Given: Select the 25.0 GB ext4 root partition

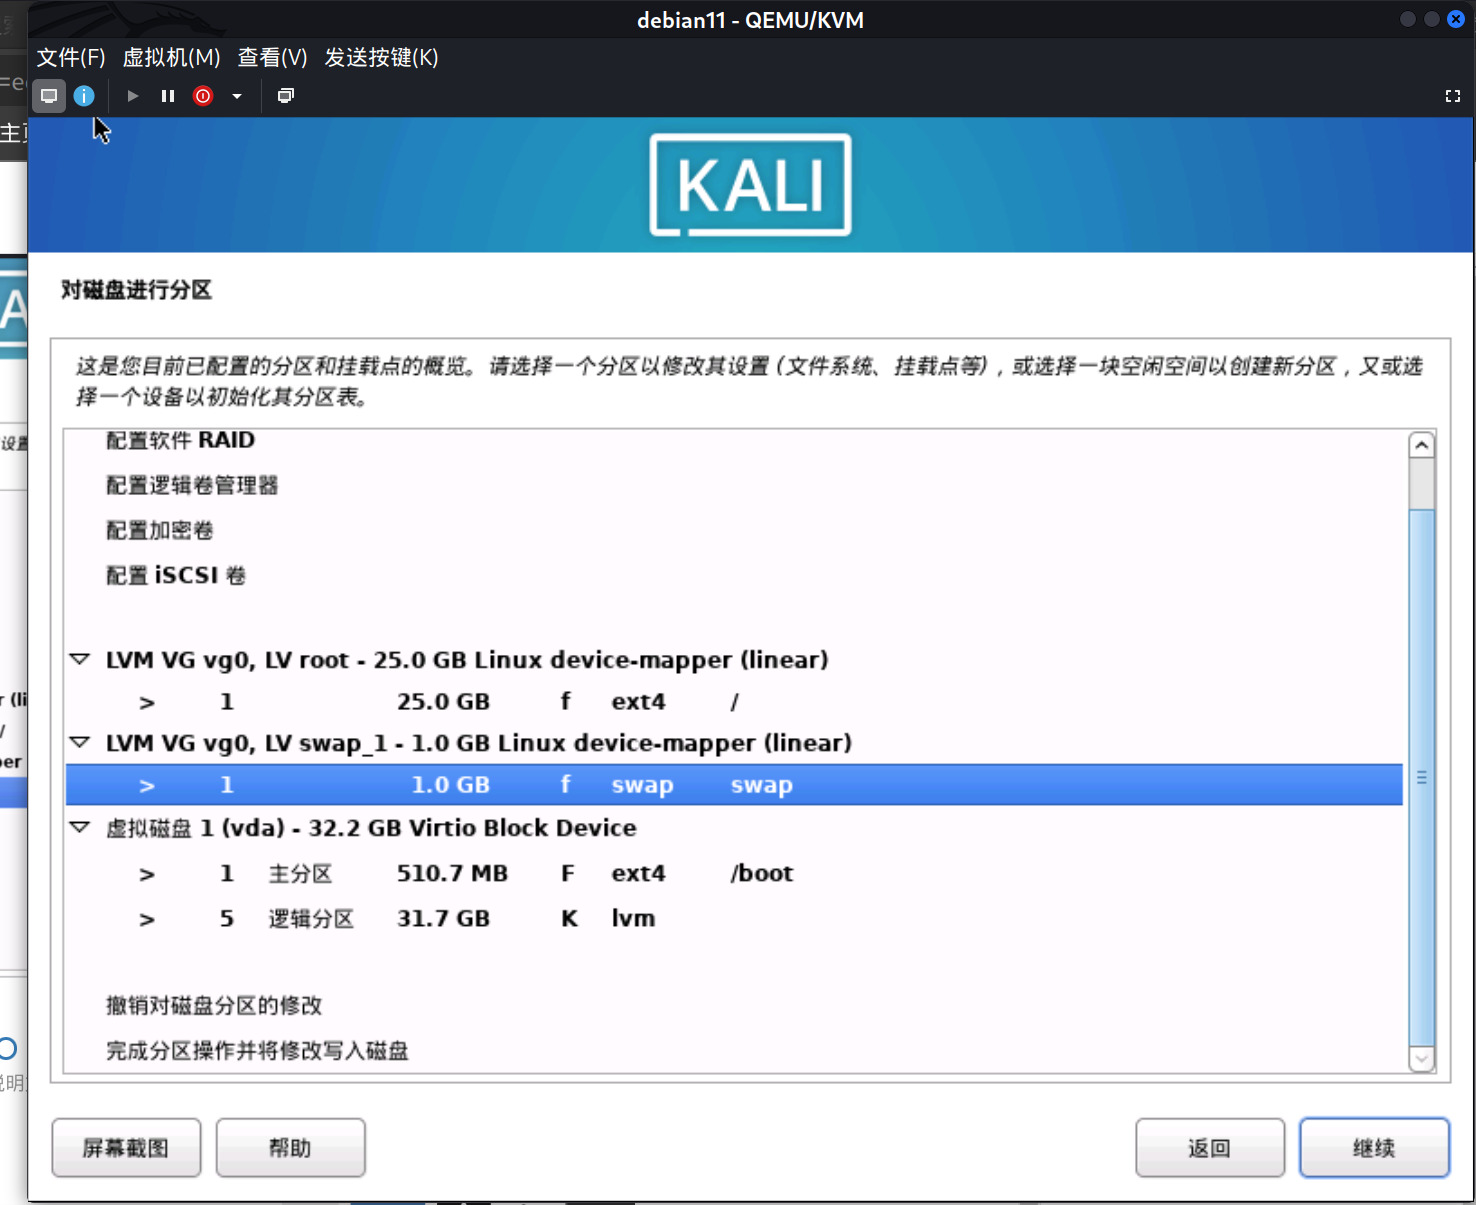Looking at the screenshot, I should click(734, 702).
